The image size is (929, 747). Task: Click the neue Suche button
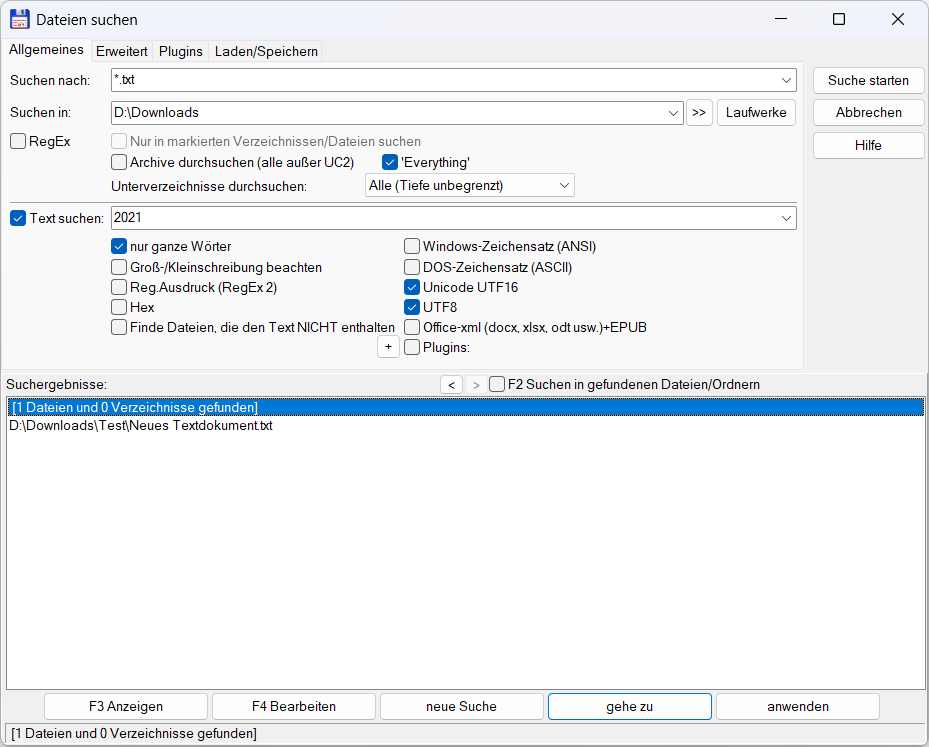[x=462, y=707]
